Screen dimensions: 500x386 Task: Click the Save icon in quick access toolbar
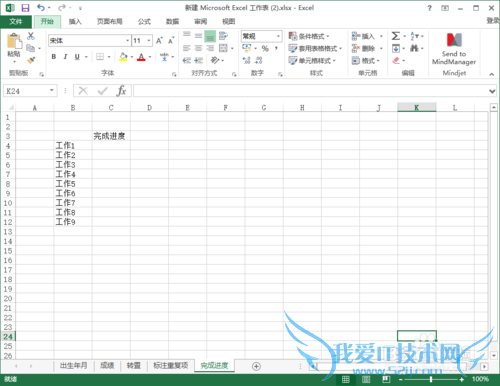coord(25,8)
